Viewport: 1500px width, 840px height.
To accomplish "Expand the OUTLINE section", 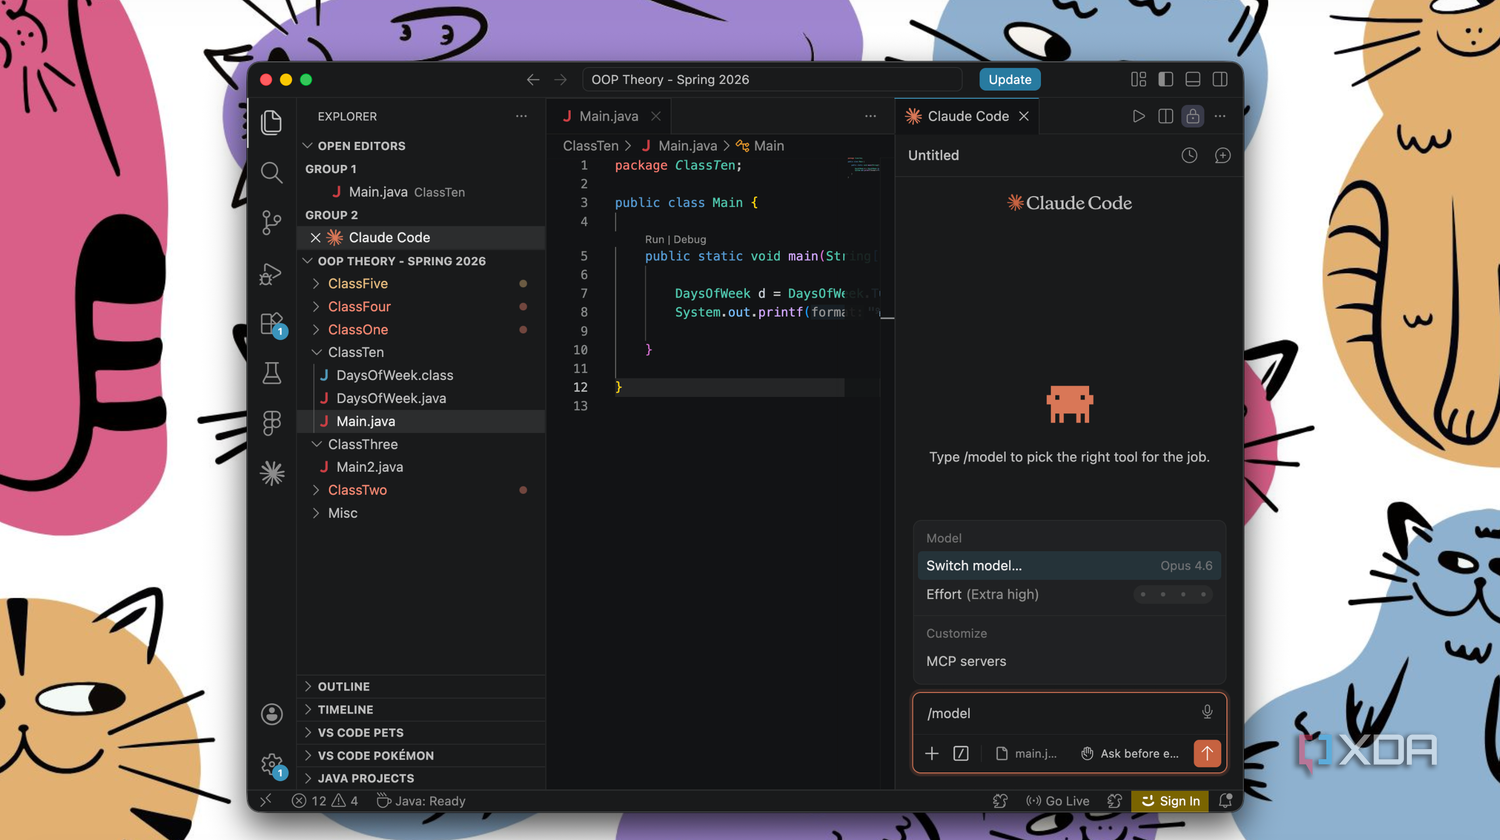I will [x=421, y=687].
